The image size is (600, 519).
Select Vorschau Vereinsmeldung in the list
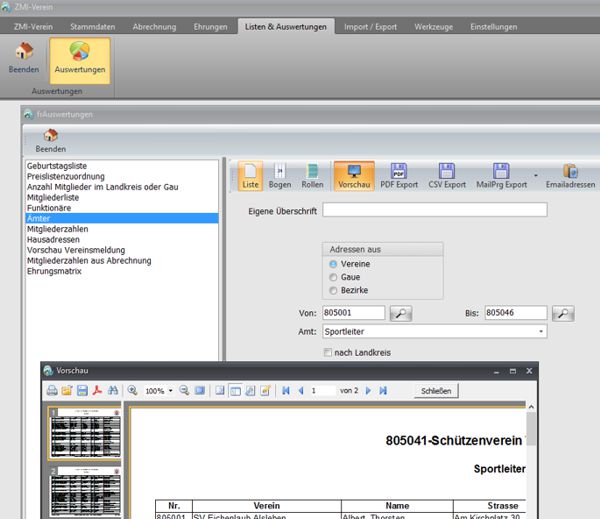point(122,250)
